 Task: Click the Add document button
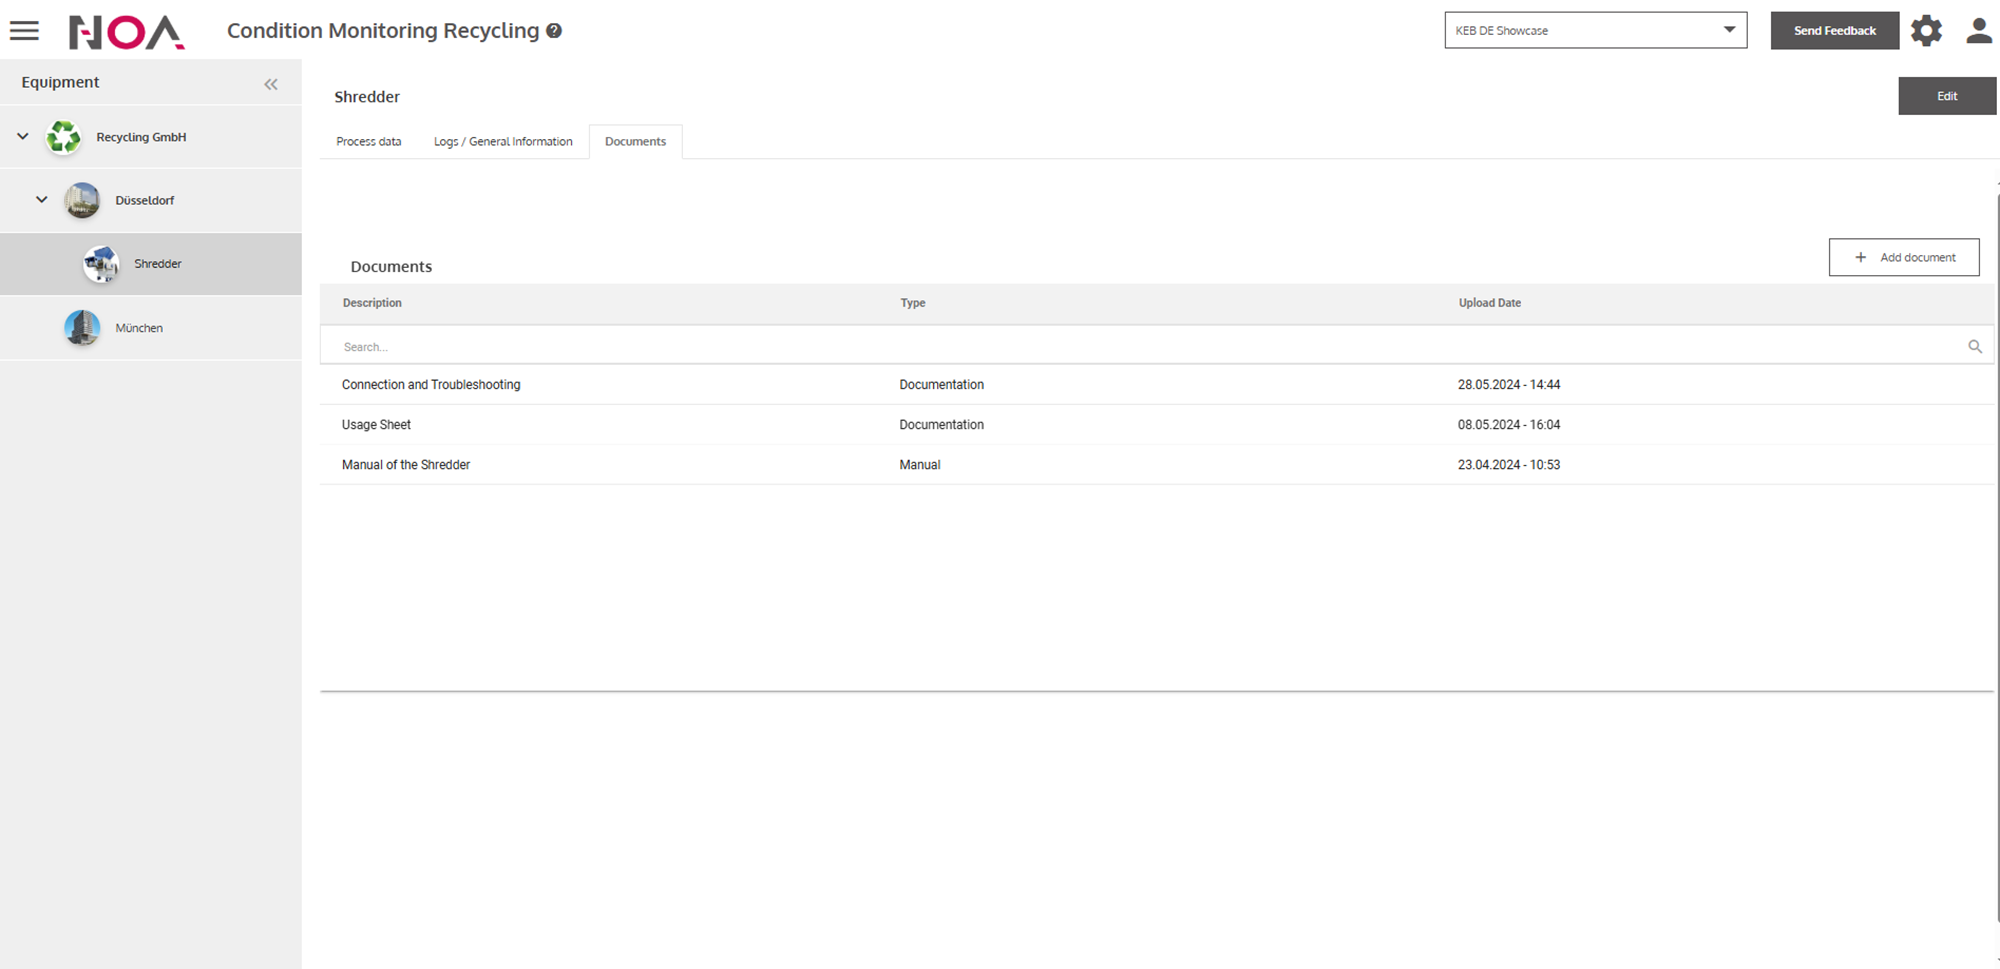[x=1903, y=257]
